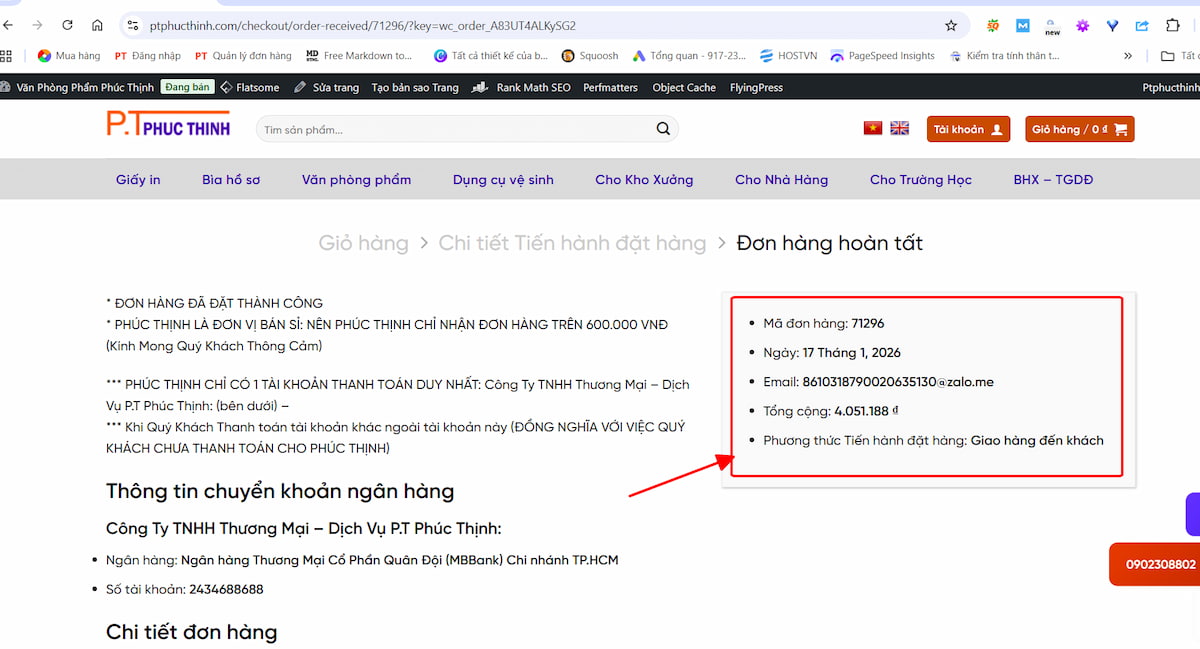Select Văn phòng phẩm menu item

point(356,180)
